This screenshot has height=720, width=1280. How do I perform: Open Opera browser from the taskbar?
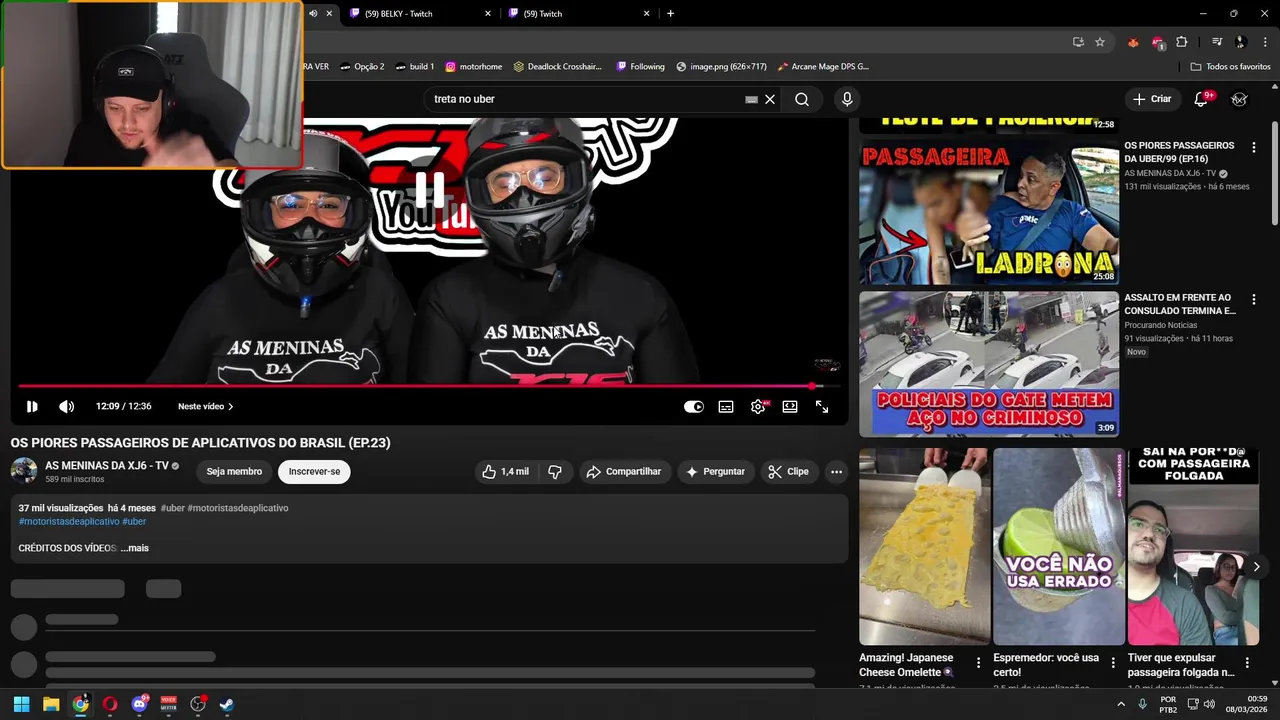click(110, 704)
